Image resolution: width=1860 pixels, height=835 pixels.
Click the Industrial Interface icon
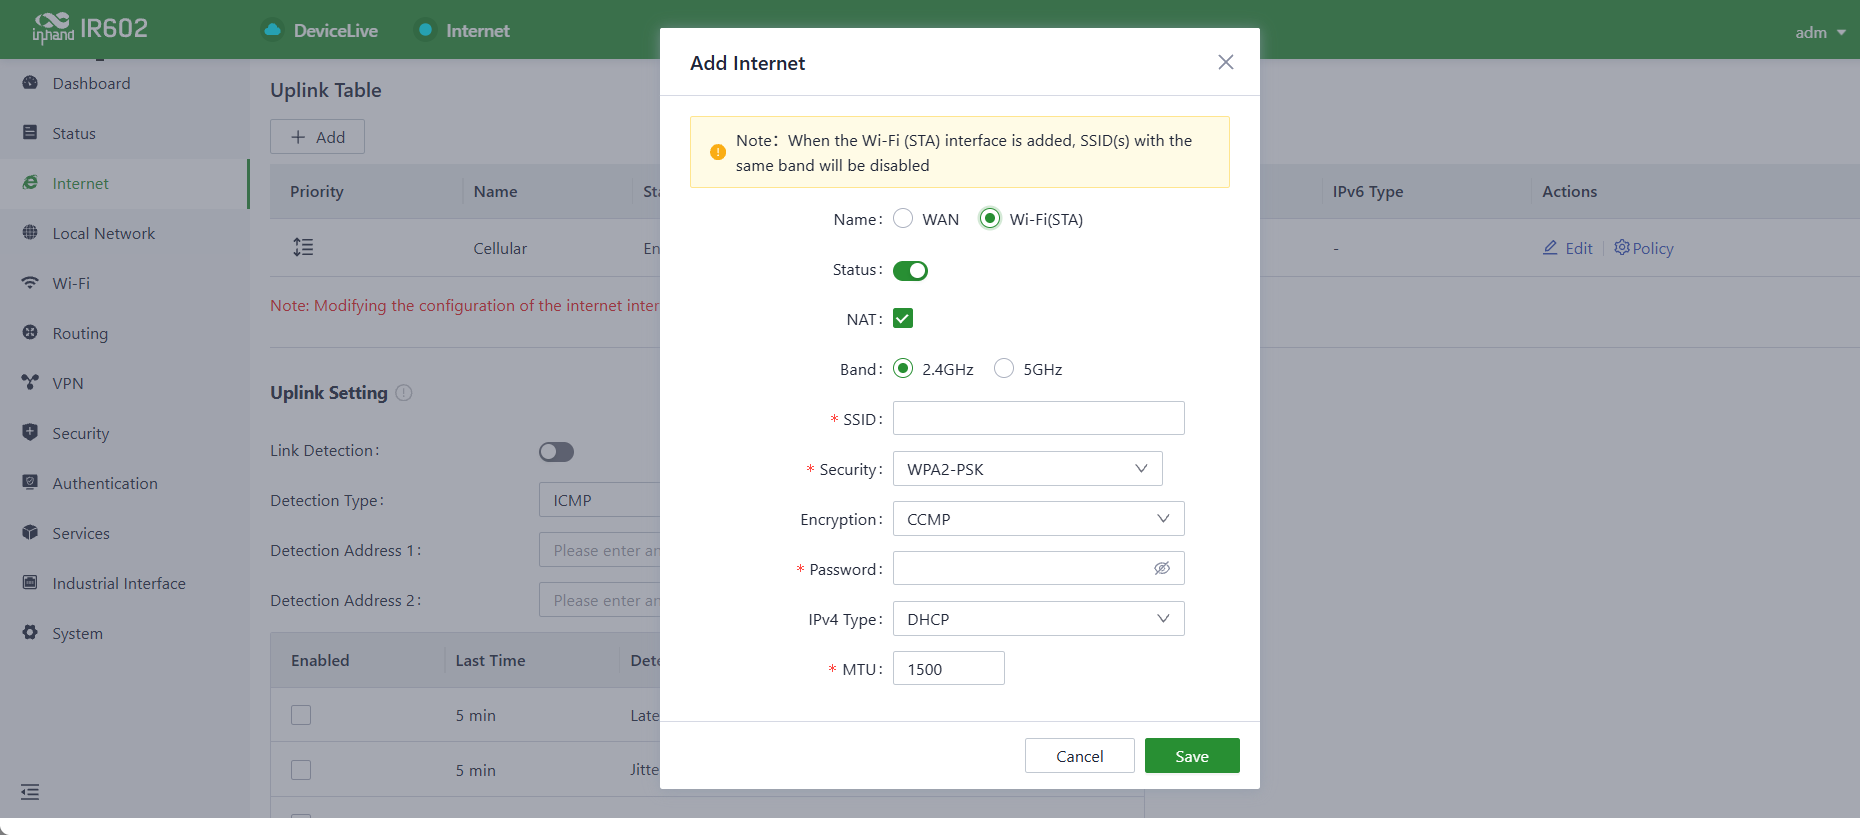[30, 583]
